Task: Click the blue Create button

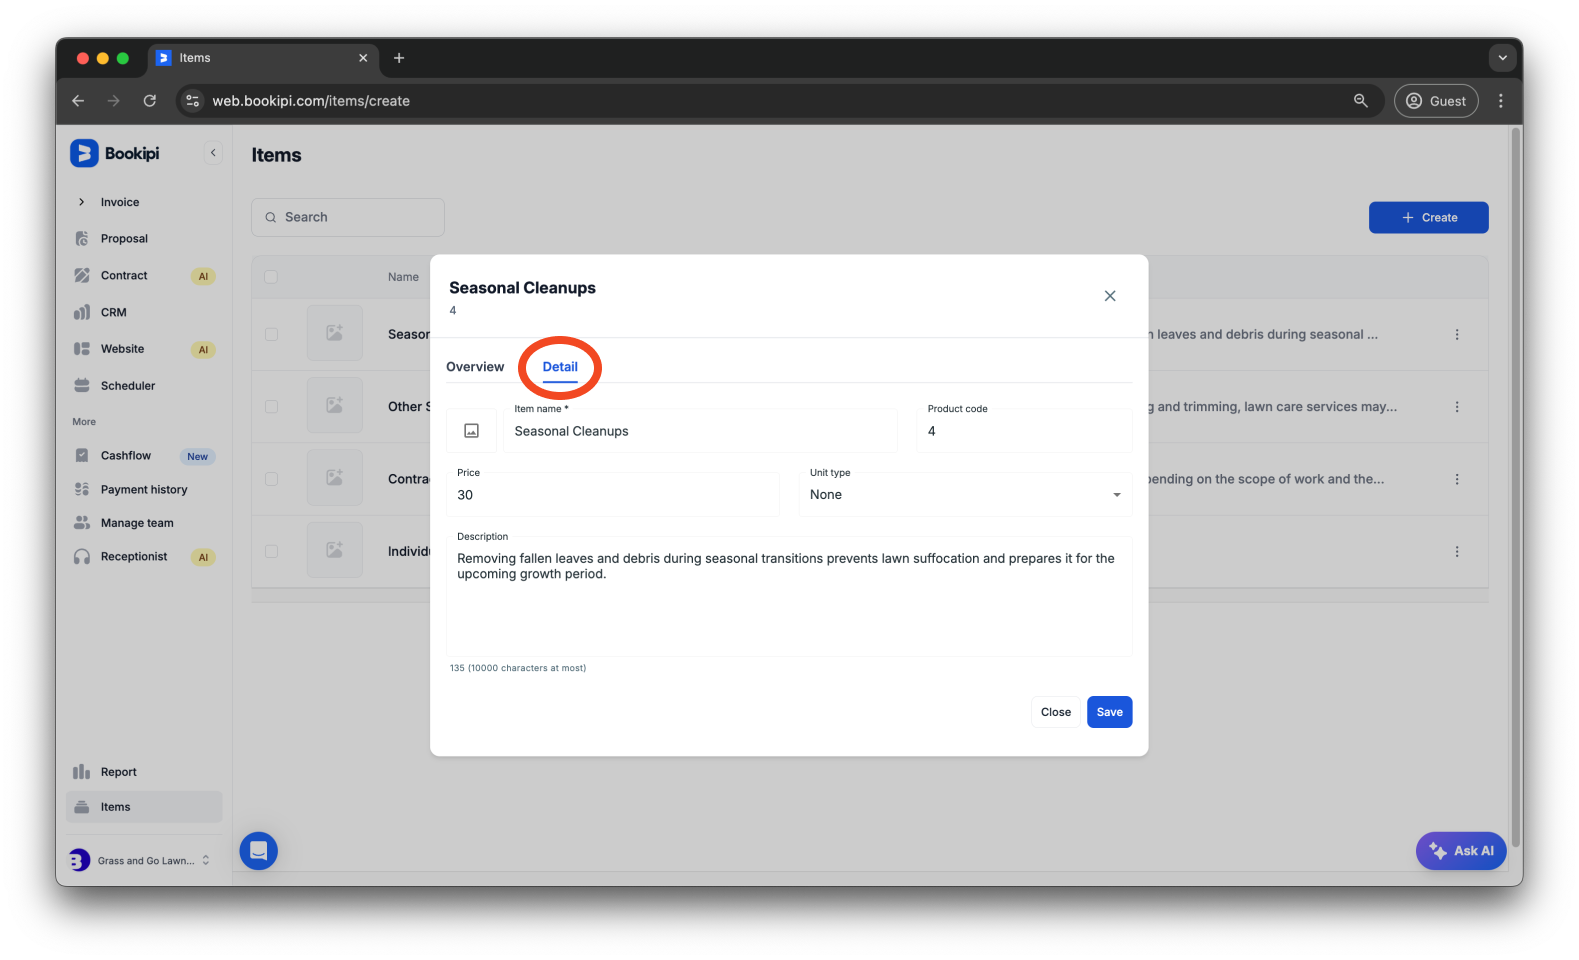Action: pyautogui.click(x=1428, y=218)
